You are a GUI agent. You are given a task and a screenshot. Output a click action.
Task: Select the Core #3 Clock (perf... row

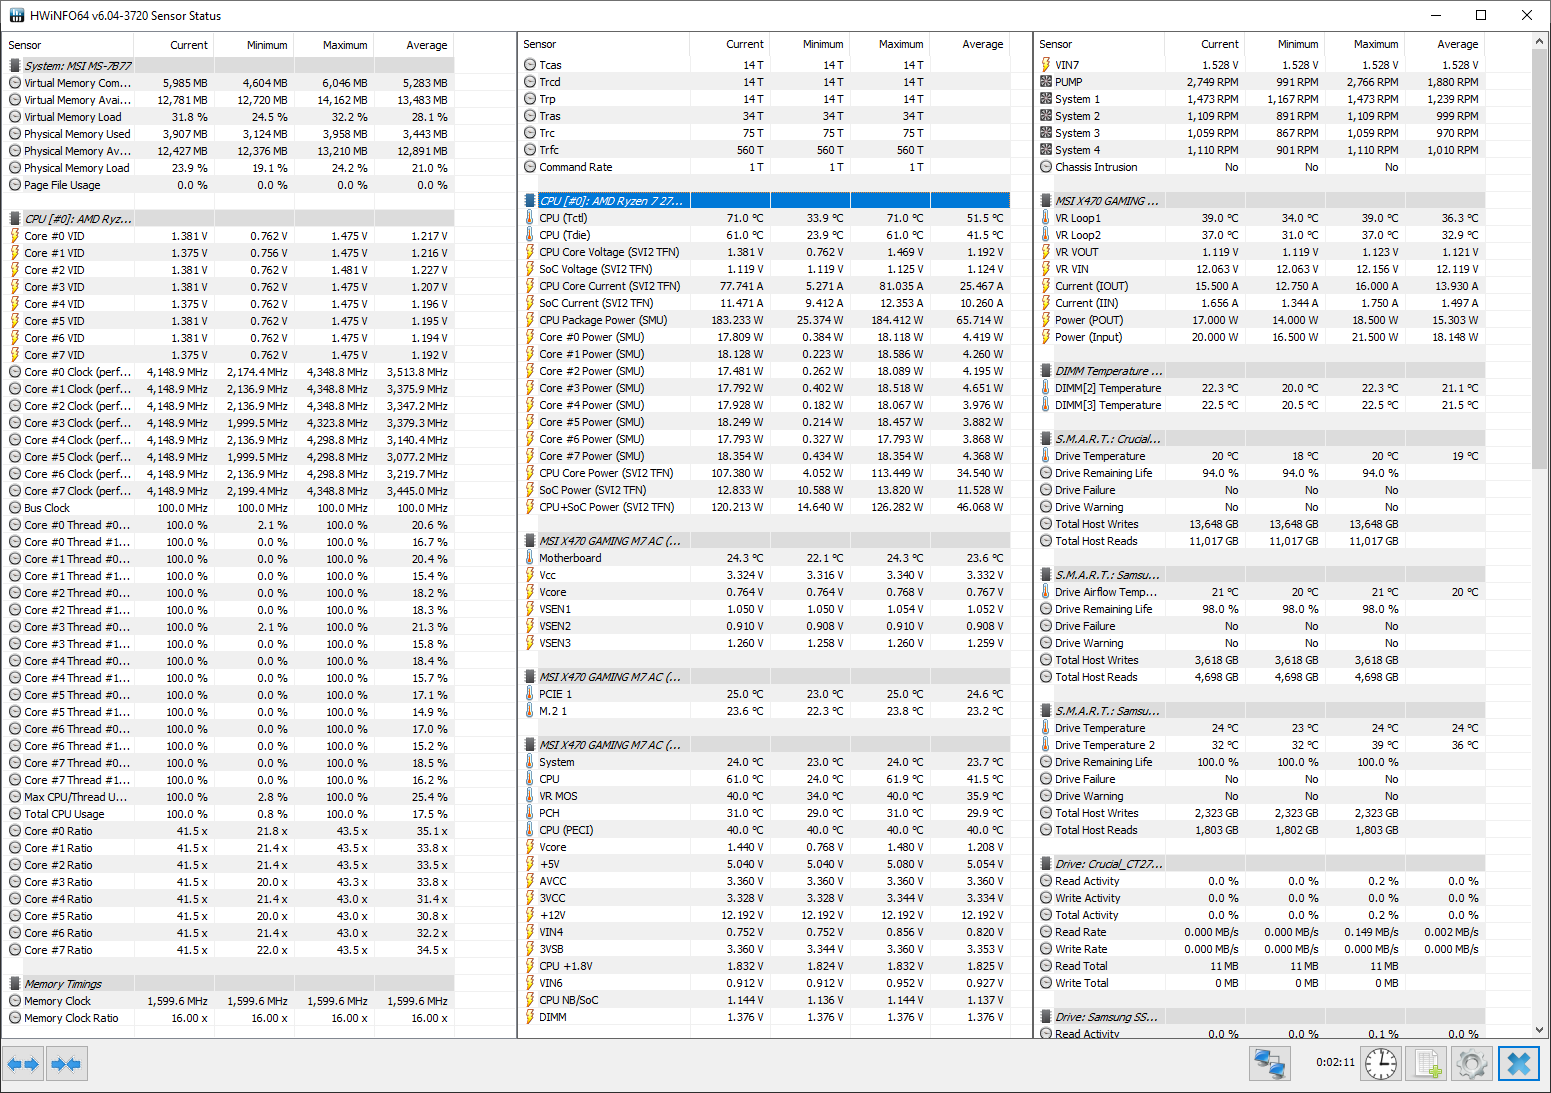pos(231,423)
